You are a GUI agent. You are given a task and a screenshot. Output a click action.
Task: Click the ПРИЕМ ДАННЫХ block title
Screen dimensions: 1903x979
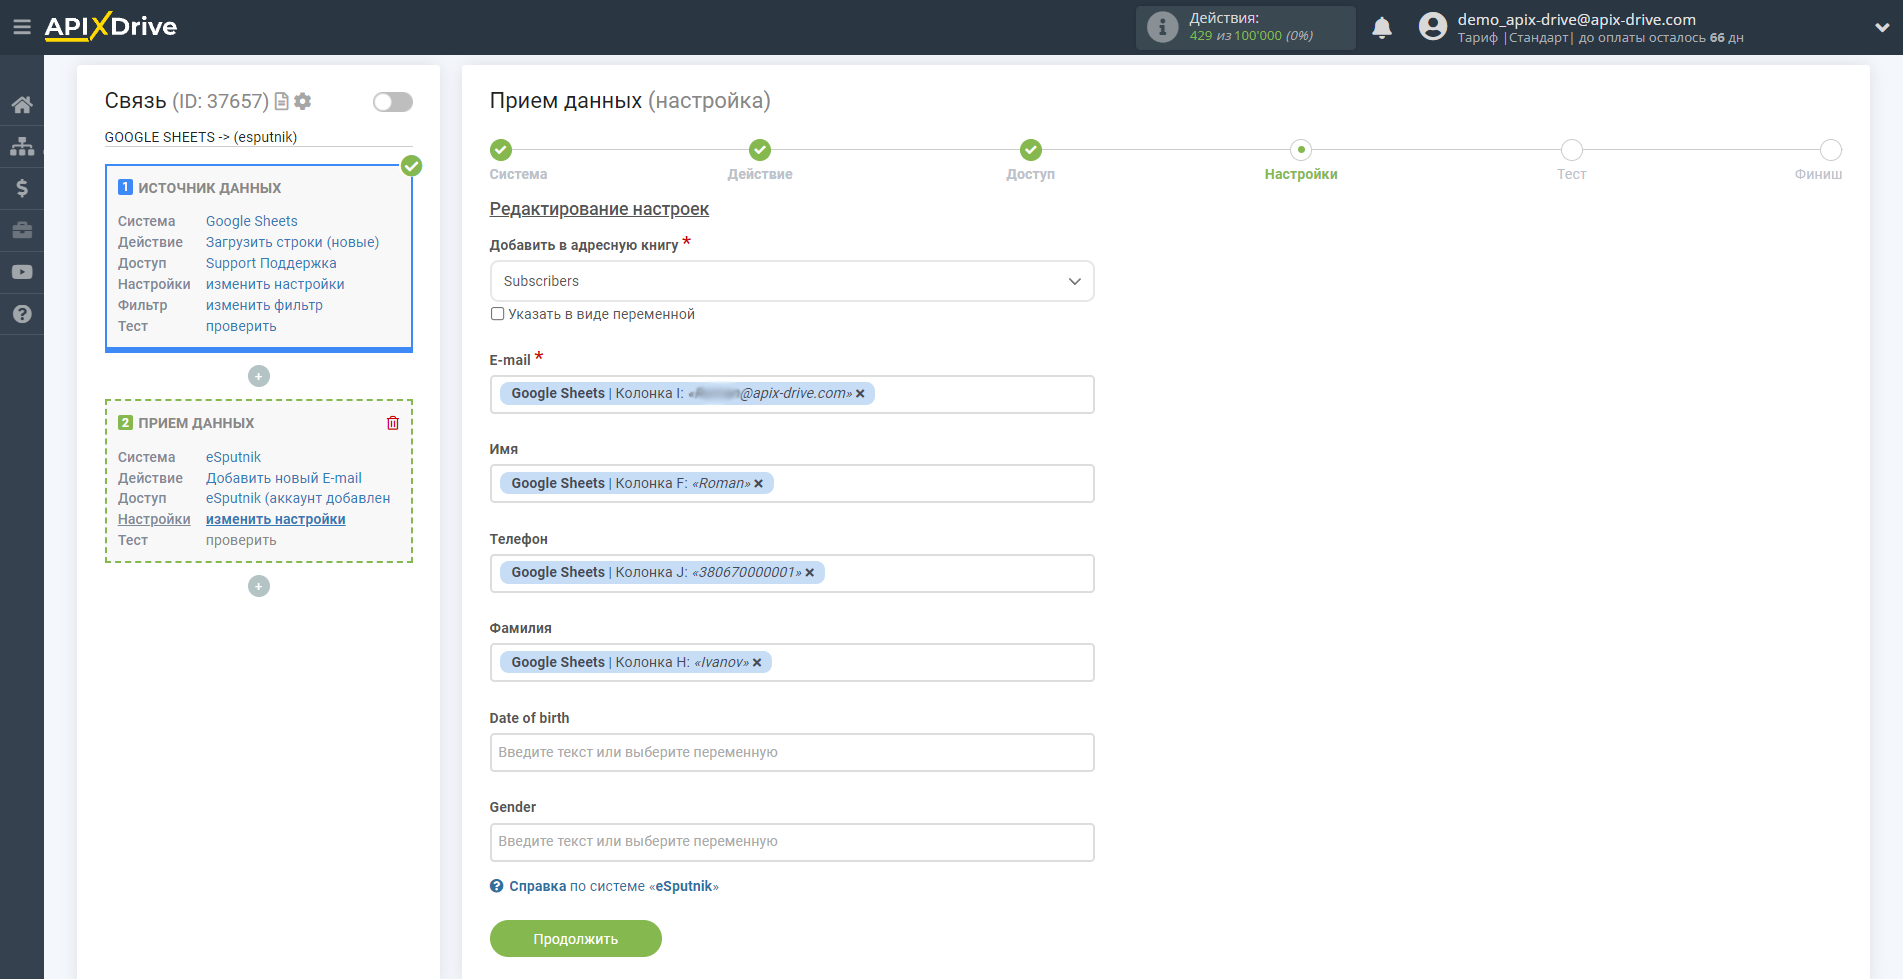pyautogui.click(x=196, y=423)
